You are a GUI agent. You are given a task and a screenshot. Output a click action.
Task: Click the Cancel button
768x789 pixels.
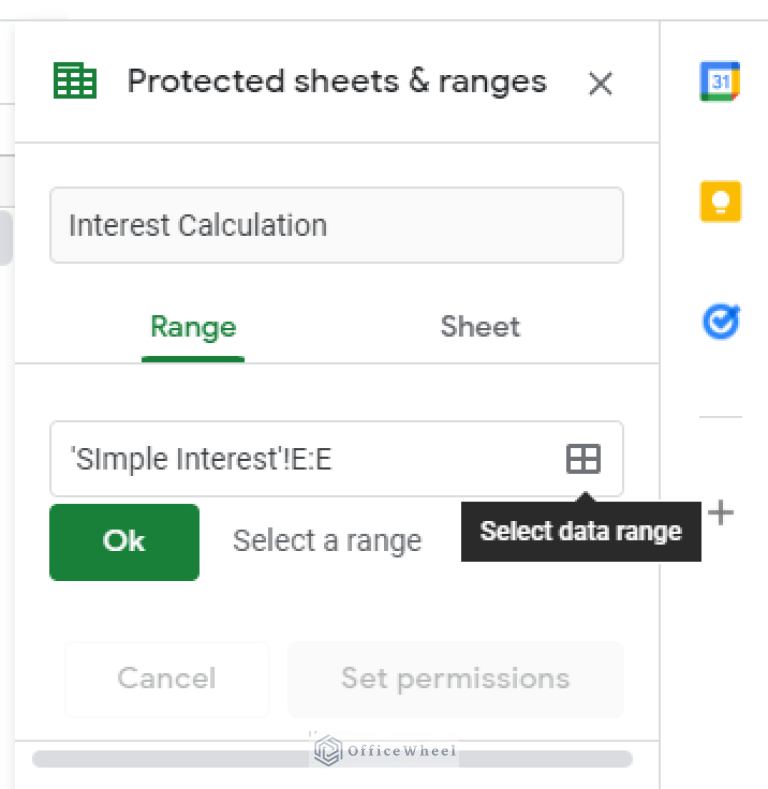pos(167,678)
